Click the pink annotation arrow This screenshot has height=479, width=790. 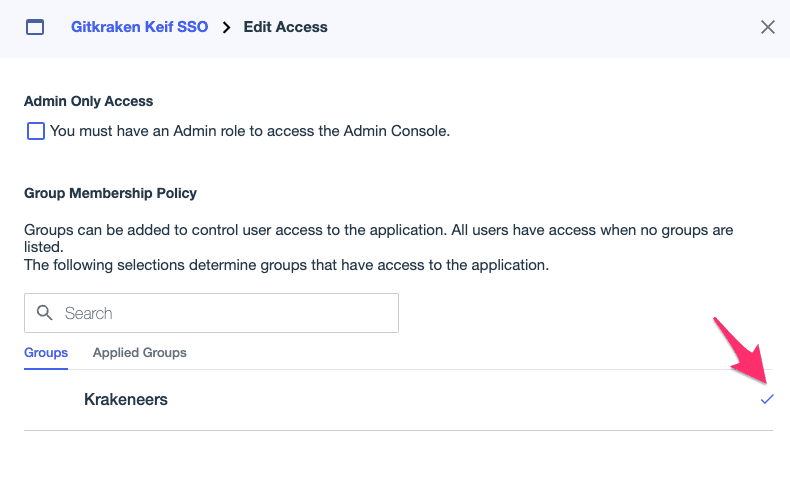tap(741, 353)
